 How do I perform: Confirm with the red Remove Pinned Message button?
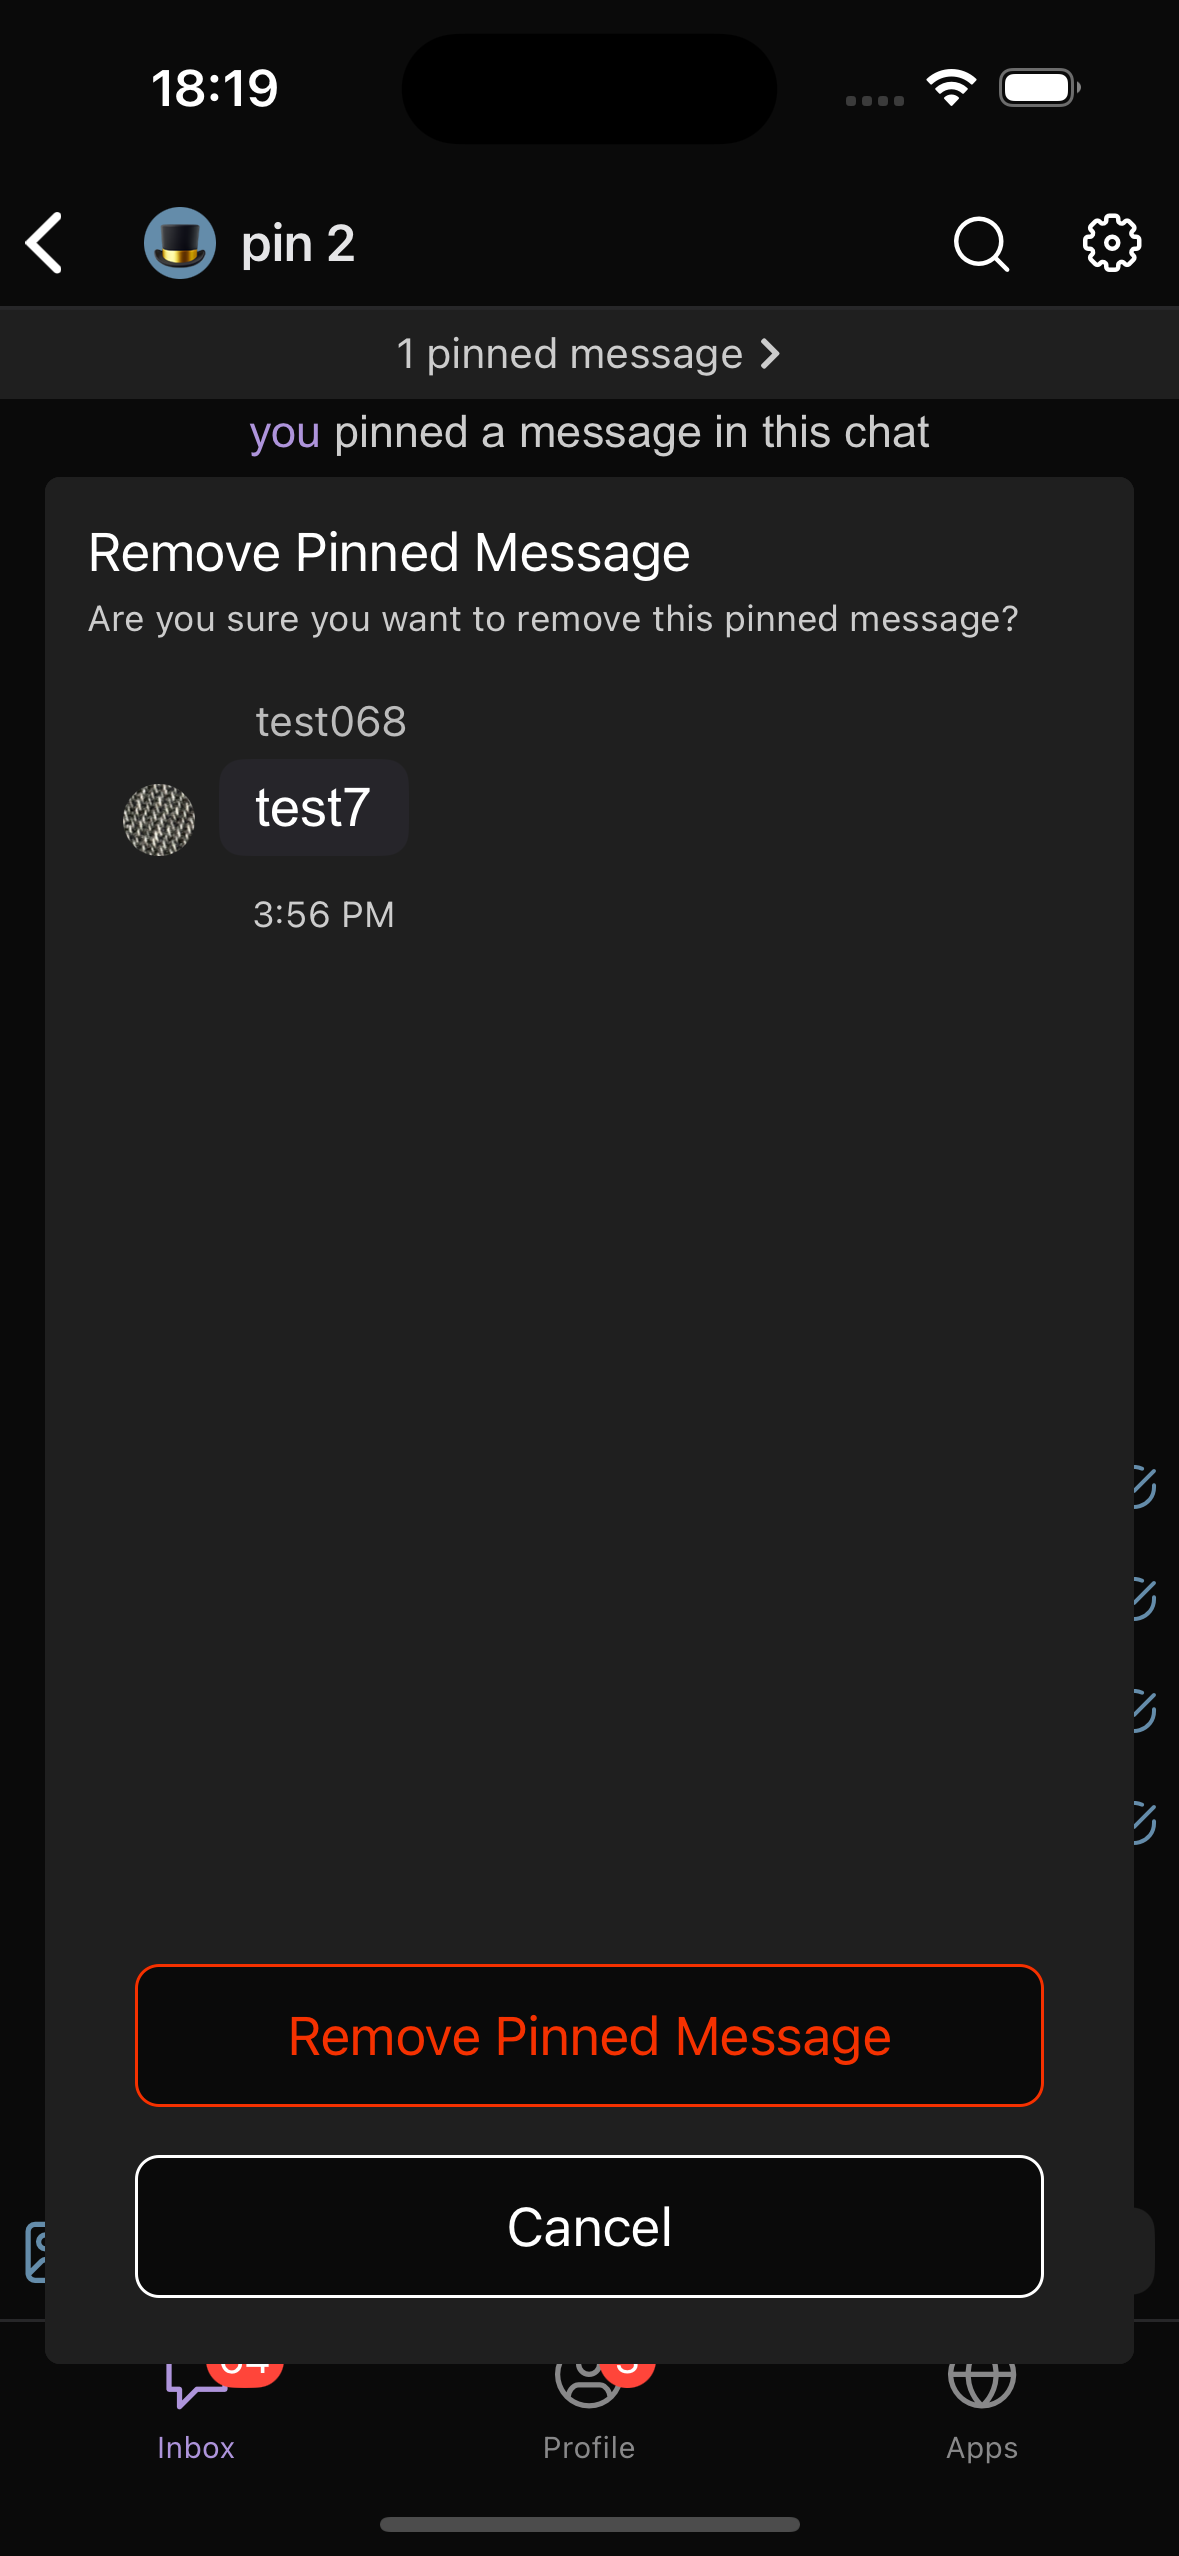589,2036
